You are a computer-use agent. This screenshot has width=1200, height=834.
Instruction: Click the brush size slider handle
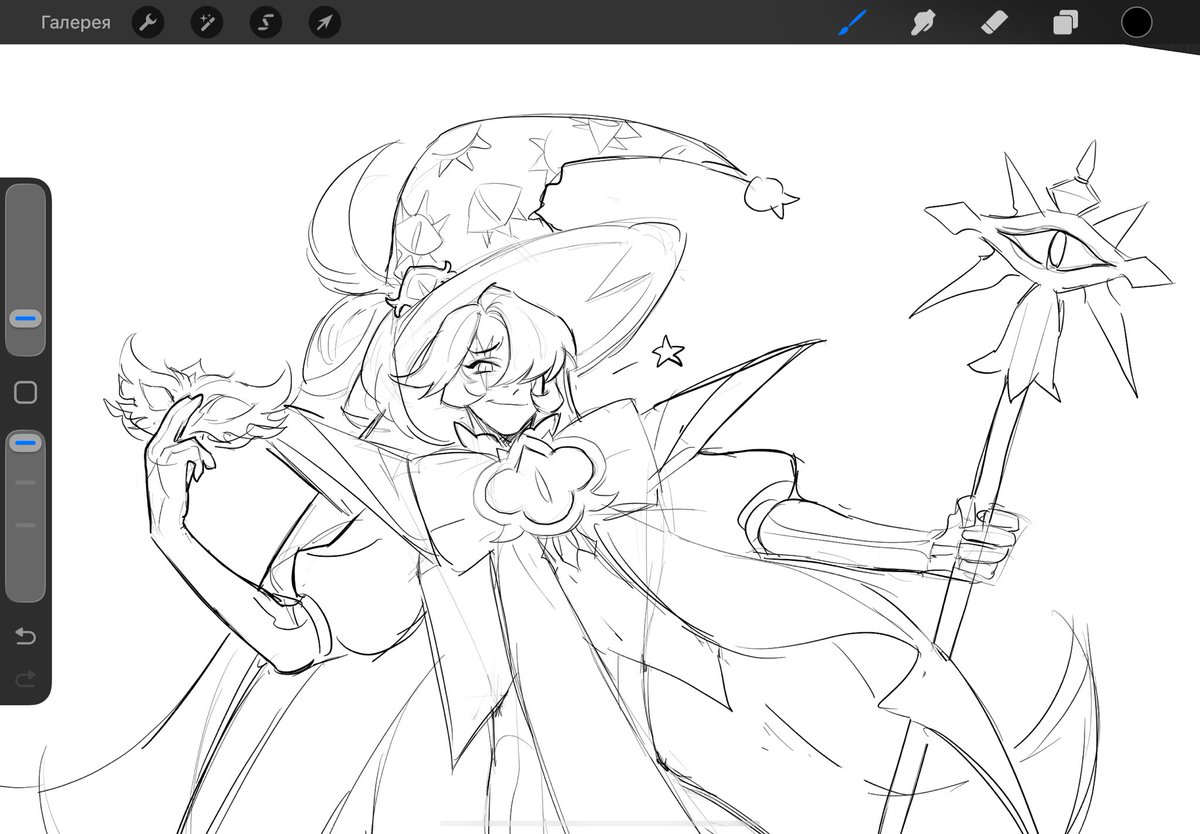coord(26,319)
